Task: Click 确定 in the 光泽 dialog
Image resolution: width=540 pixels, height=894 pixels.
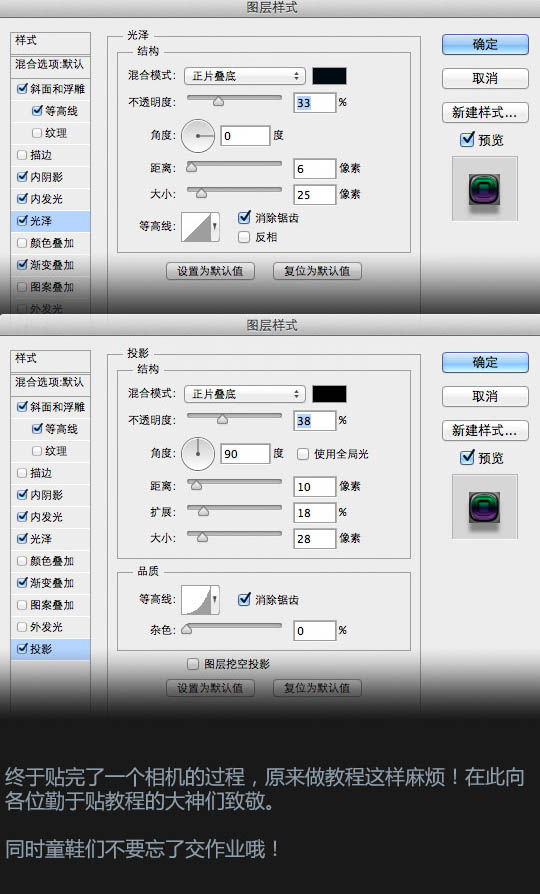Action: coord(485,44)
